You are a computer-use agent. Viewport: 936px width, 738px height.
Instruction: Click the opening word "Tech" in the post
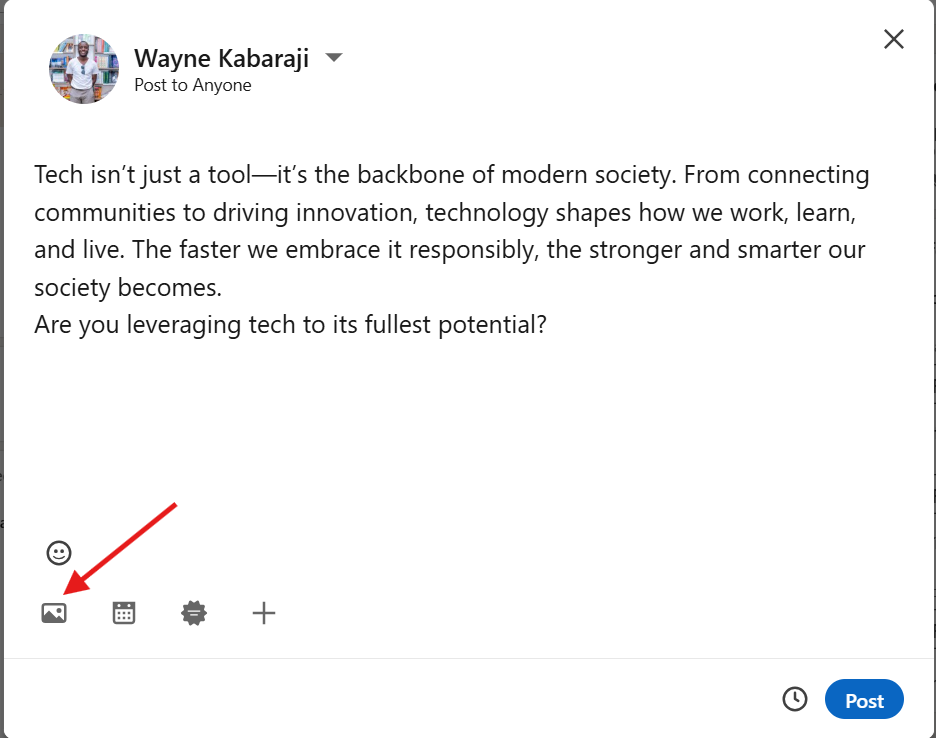point(58,175)
